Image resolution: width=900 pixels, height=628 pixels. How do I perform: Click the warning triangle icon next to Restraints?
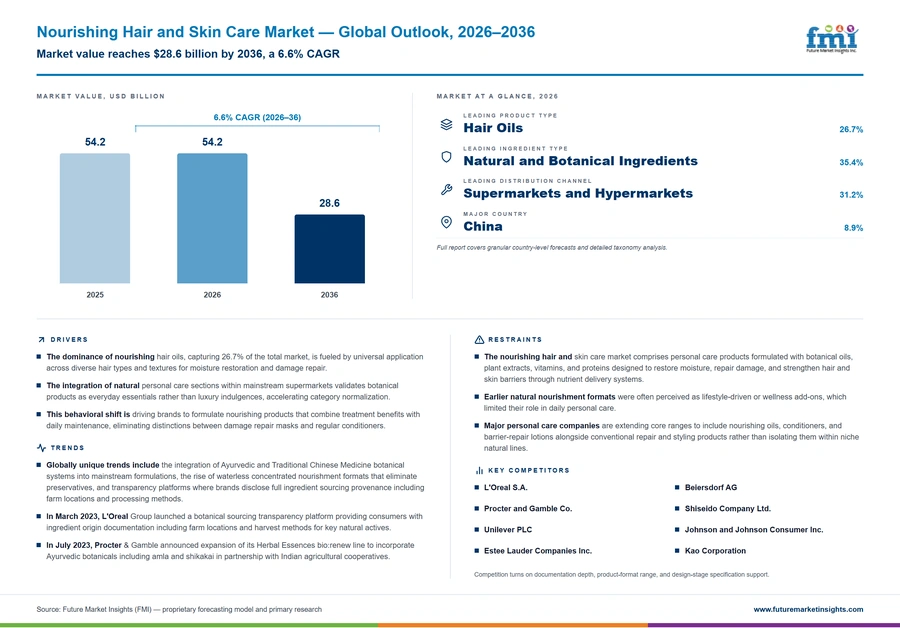(x=479, y=340)
